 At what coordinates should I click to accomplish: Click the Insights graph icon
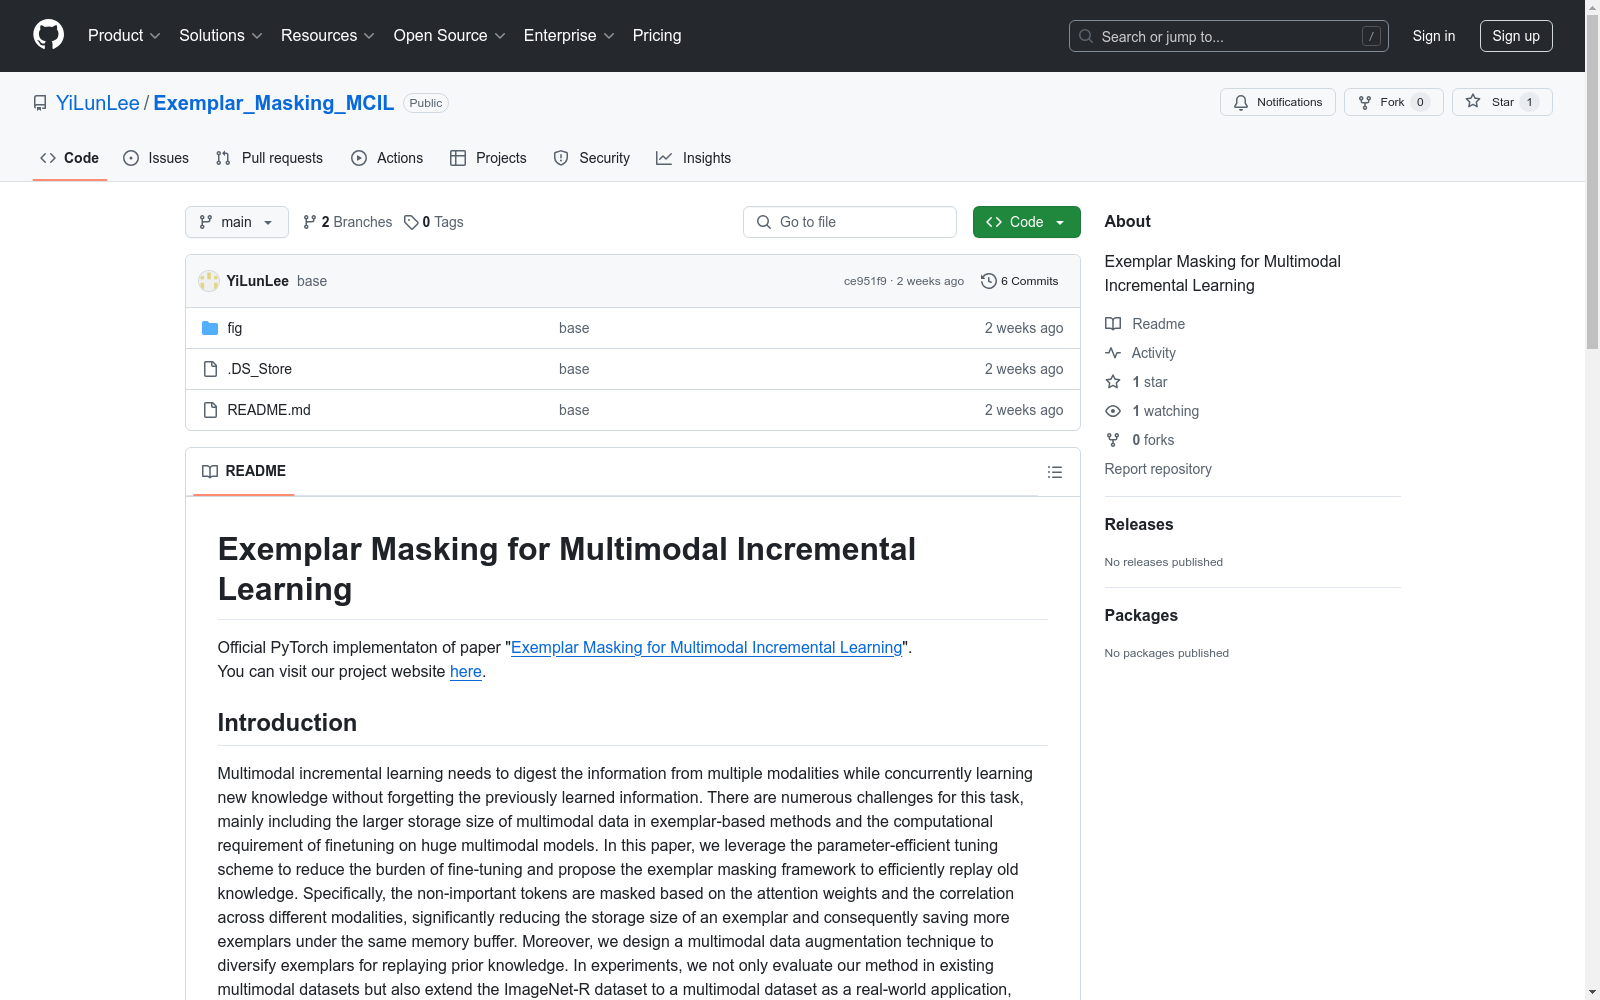[664, 158]
